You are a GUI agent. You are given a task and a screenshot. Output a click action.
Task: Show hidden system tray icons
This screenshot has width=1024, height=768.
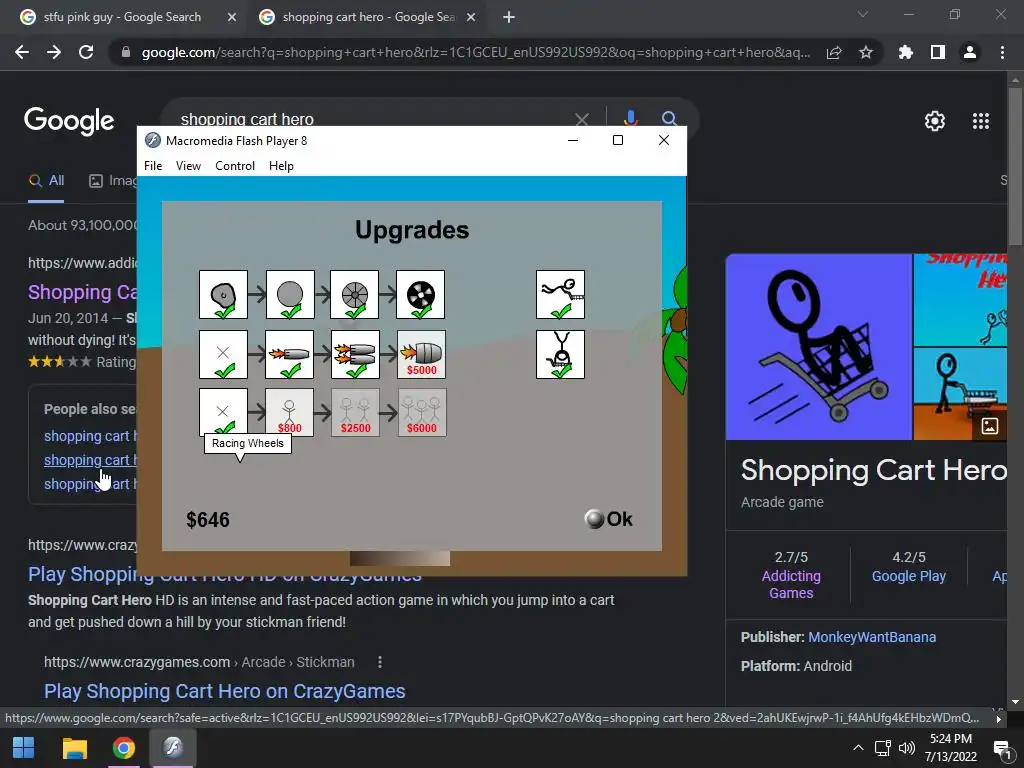tap(858, 748)
